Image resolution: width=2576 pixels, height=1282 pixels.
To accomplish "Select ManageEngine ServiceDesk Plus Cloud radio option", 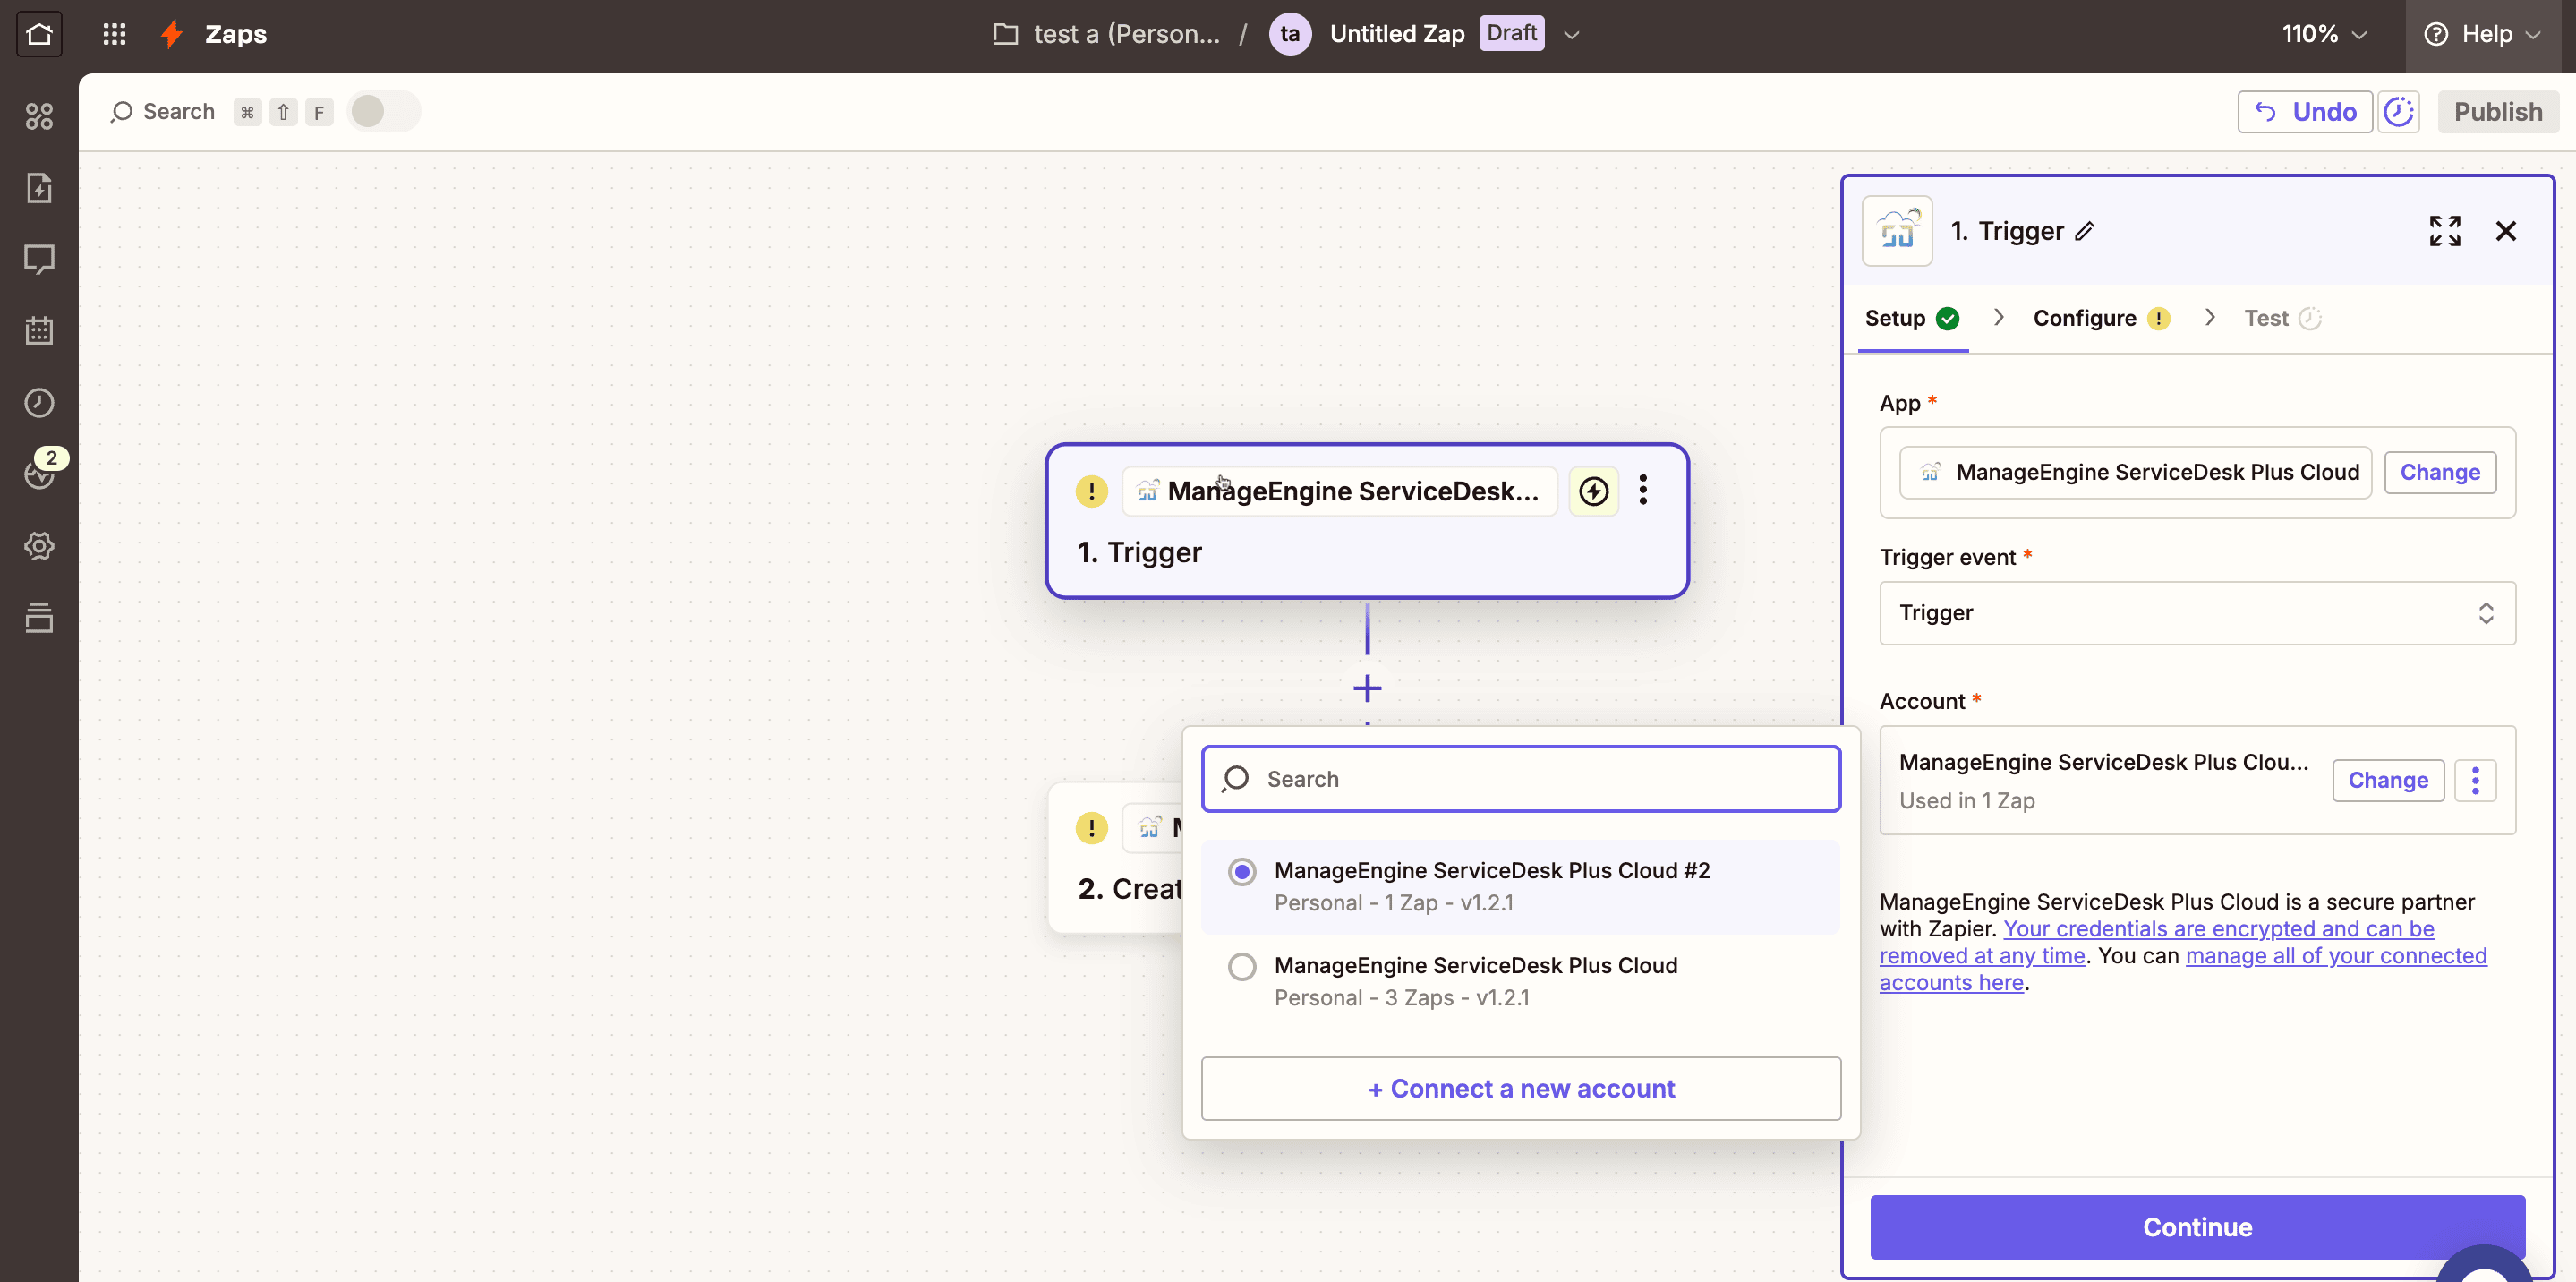I will tap(1242, 967).
